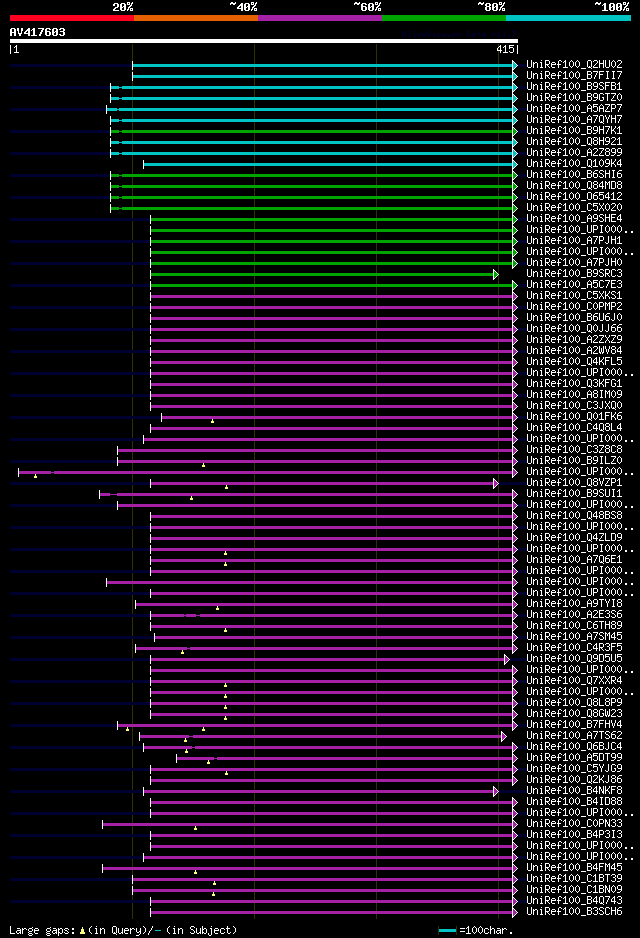Select hit UniRef100_B6SHI6

pos(574,174)
